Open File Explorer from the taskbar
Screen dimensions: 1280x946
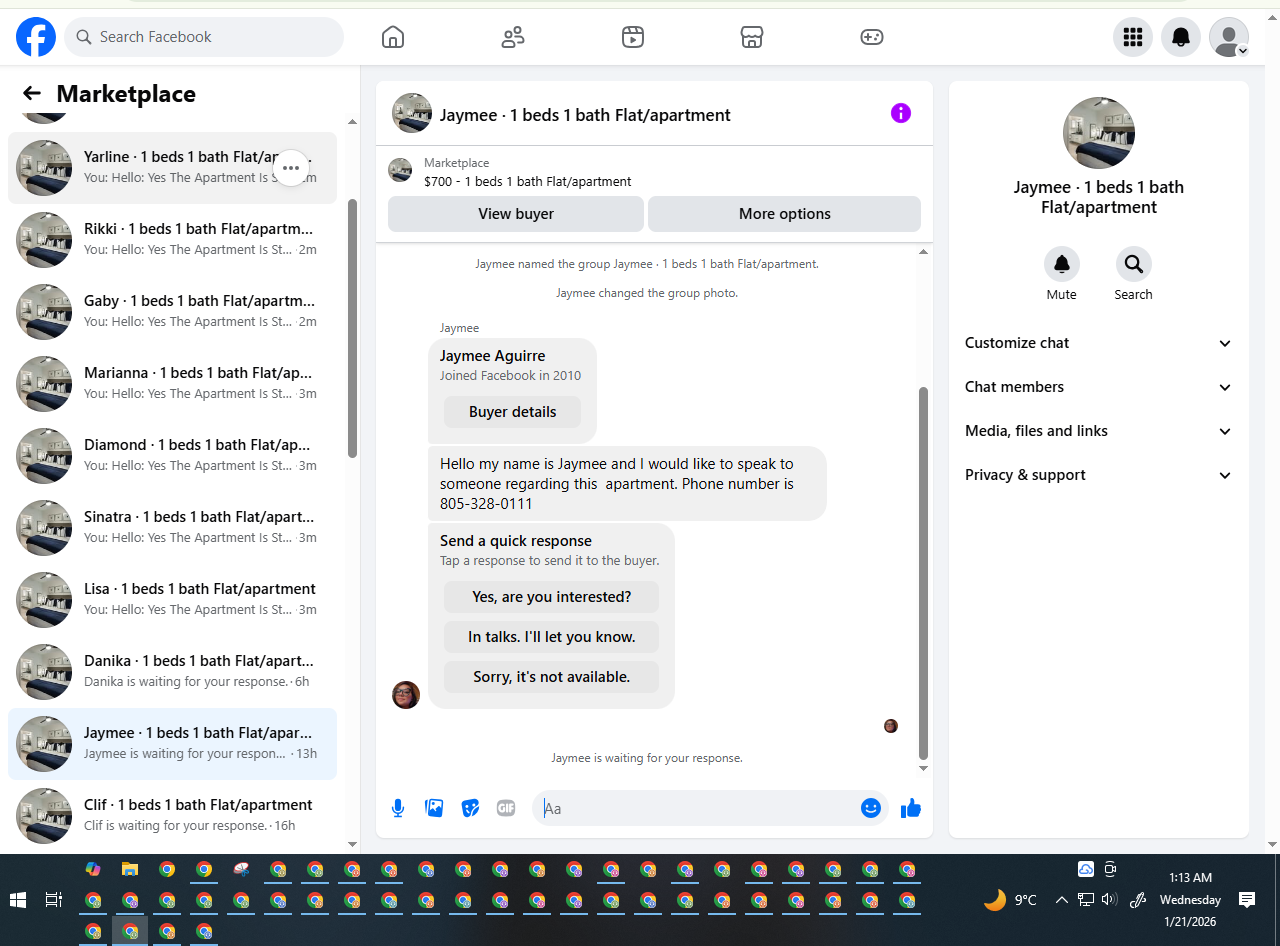pyautogui.click(x=130, y=870)
